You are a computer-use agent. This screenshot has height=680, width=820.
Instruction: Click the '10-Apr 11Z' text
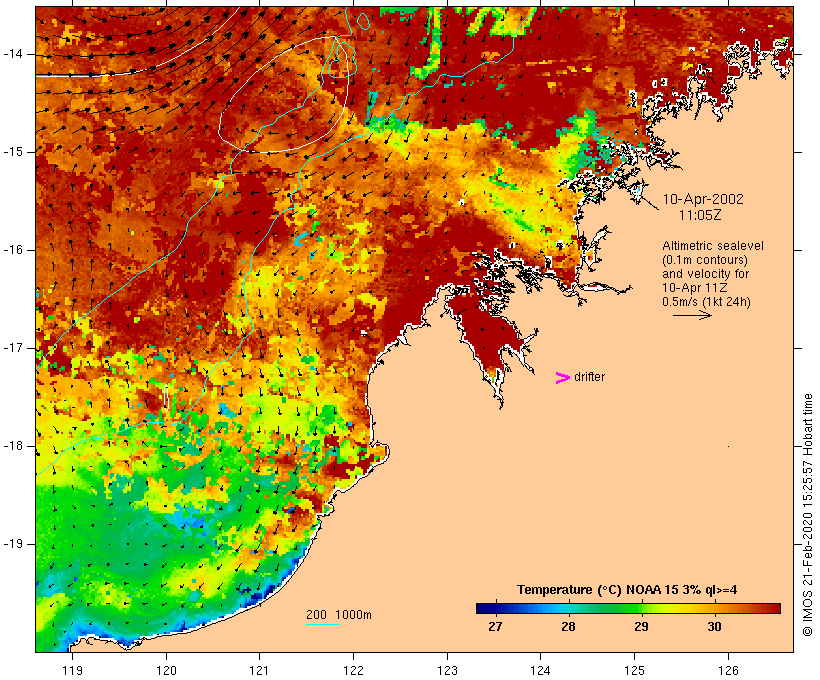694,288
